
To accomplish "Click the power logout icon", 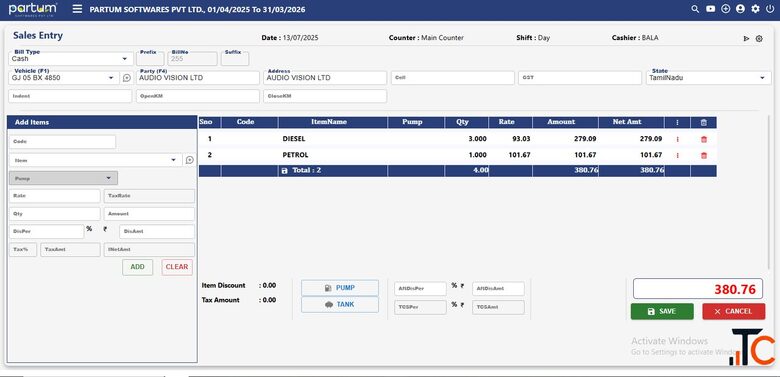I will (770, 9).
